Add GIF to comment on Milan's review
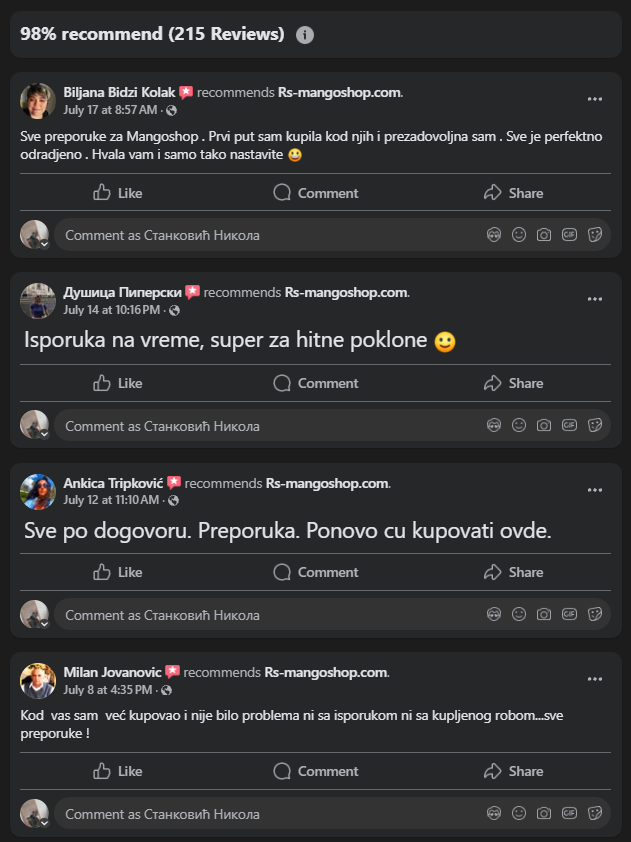This screenshot has width=631, height=842. (569, 813)
